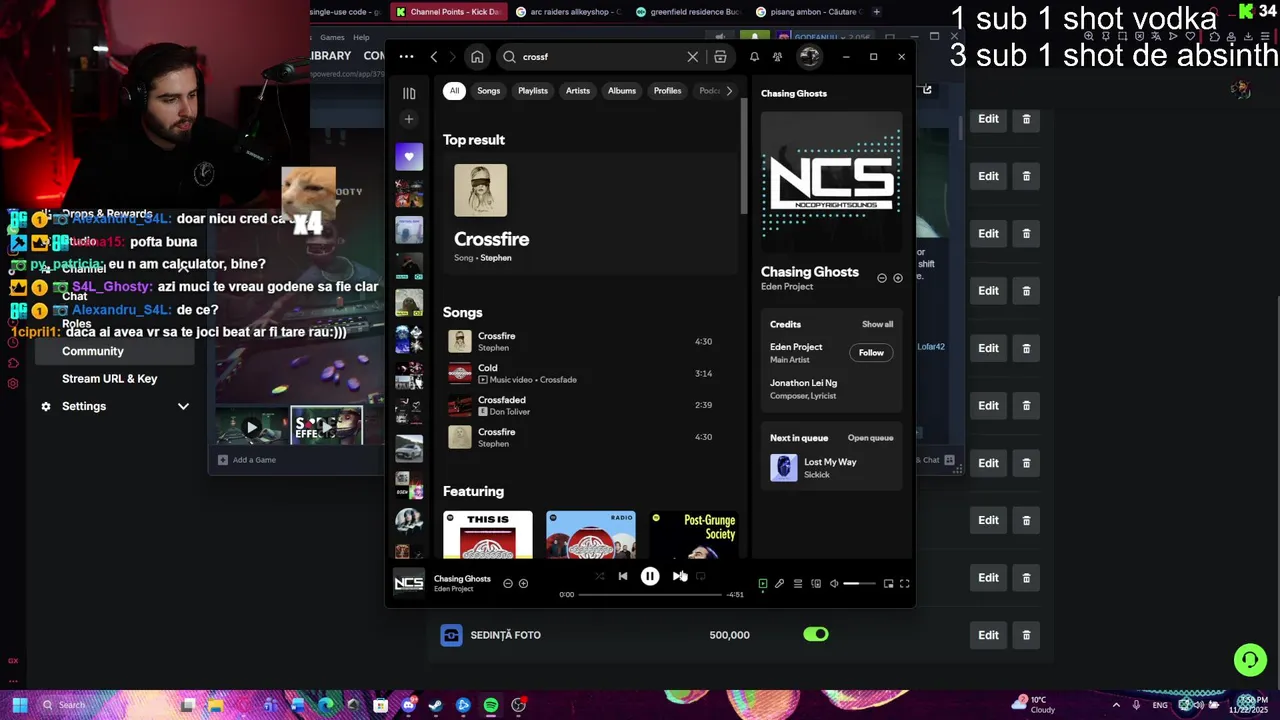Add Chasing Ghosts to Liked from player bar

coord(523,583)
